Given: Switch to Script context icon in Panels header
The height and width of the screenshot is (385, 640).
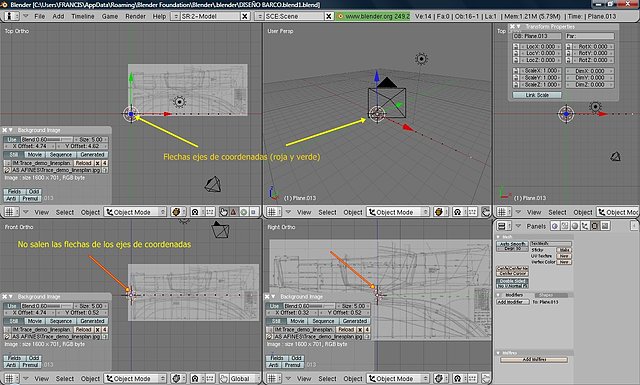Looking at the screenshot, I should pyautogui.click(x=565, y=226).
